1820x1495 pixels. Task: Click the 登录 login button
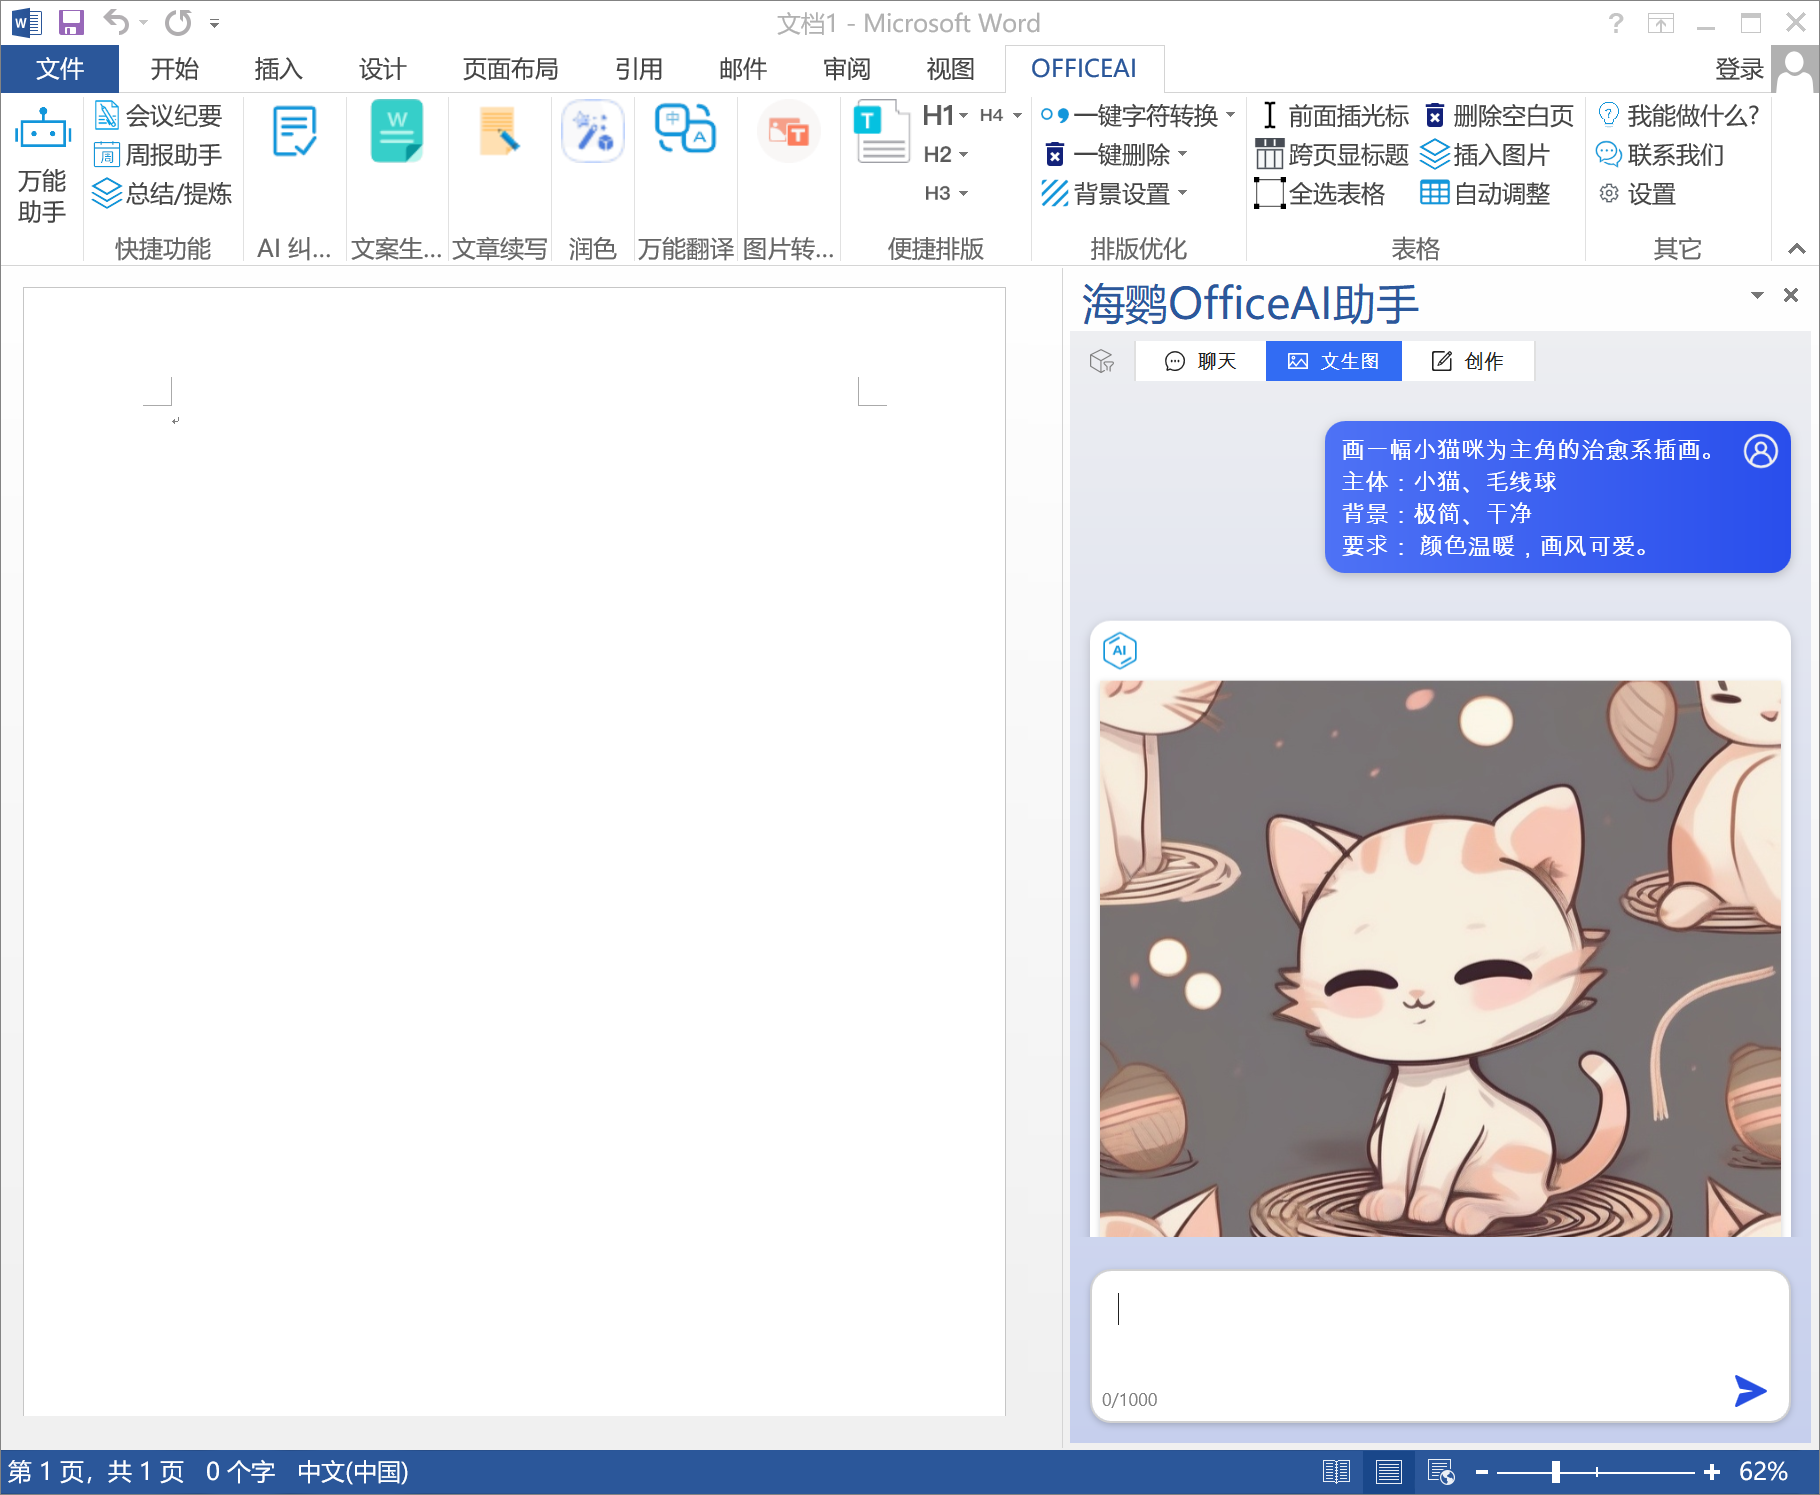coord(1739,68)
